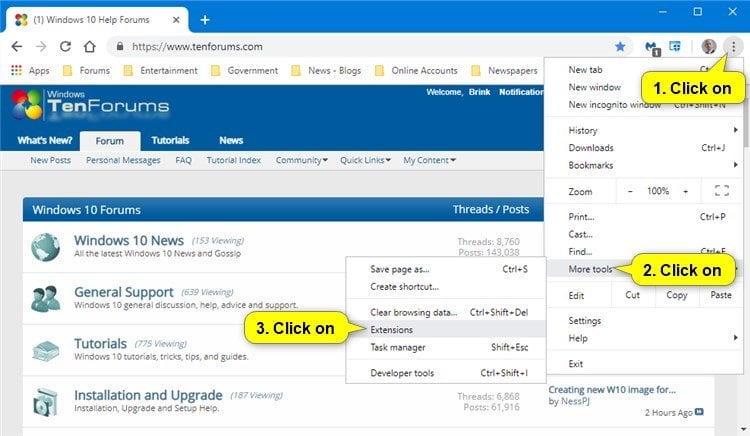Select Downloads from the Chrome menu
The width and height of the screenshot is (750, 436).
point(644,148)
